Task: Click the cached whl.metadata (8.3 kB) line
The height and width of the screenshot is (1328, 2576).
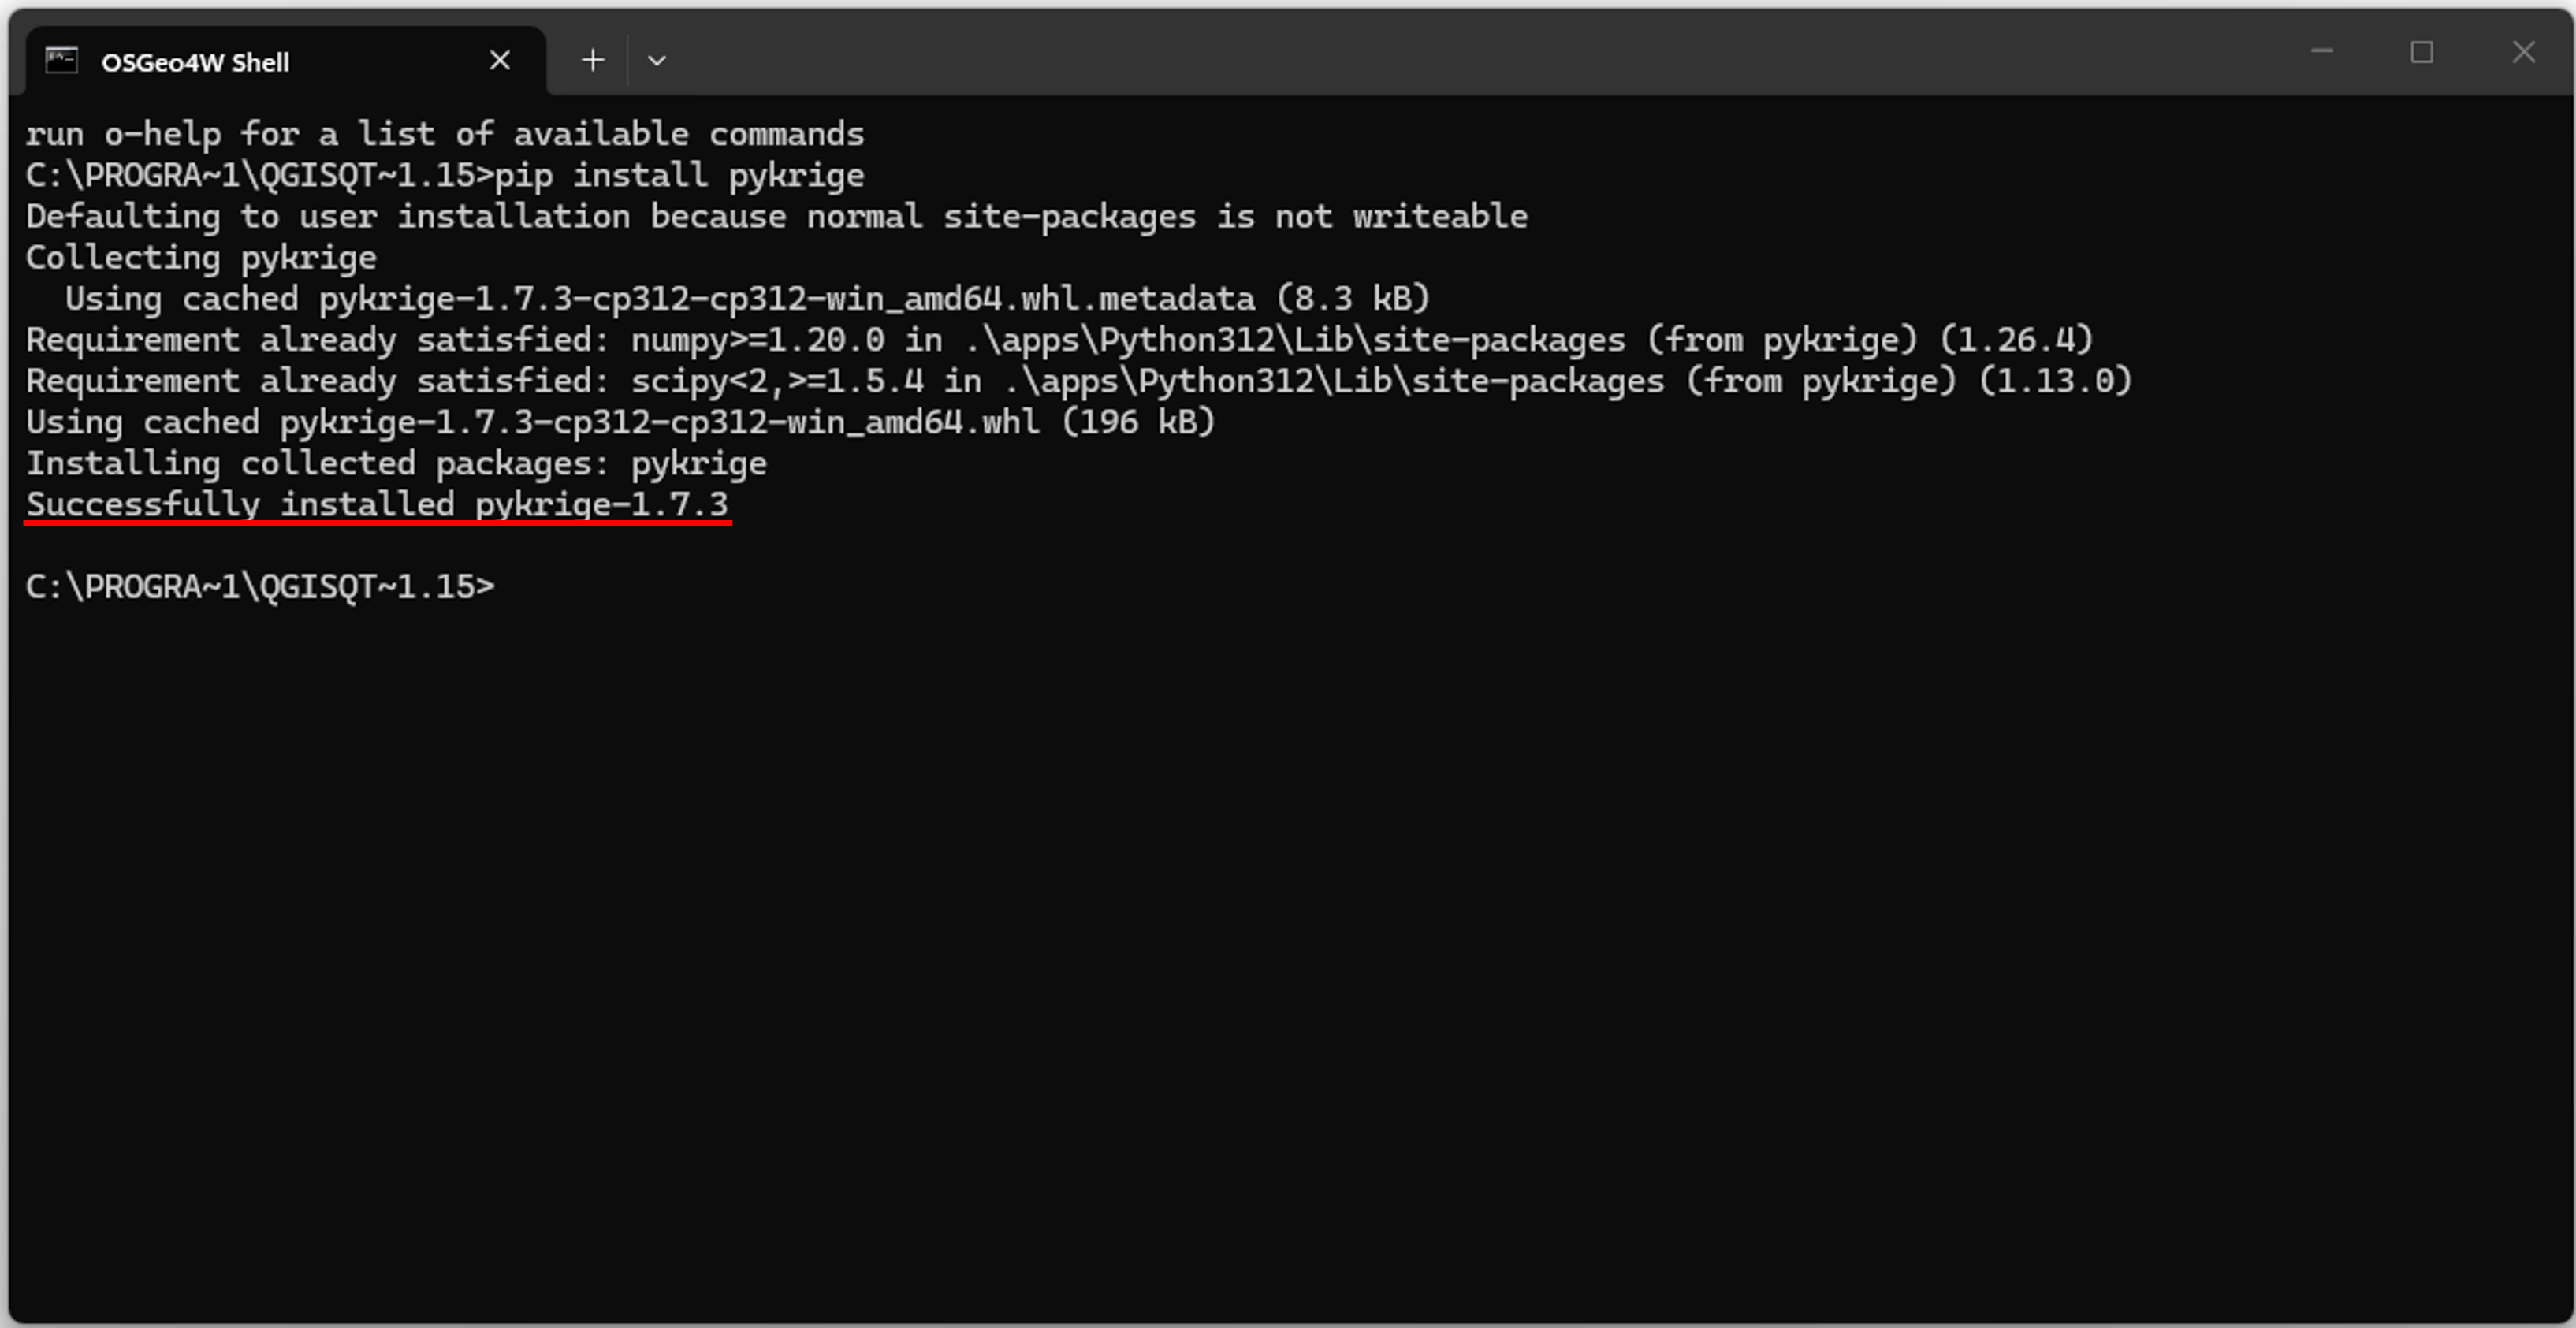Action: pos(747,298)
